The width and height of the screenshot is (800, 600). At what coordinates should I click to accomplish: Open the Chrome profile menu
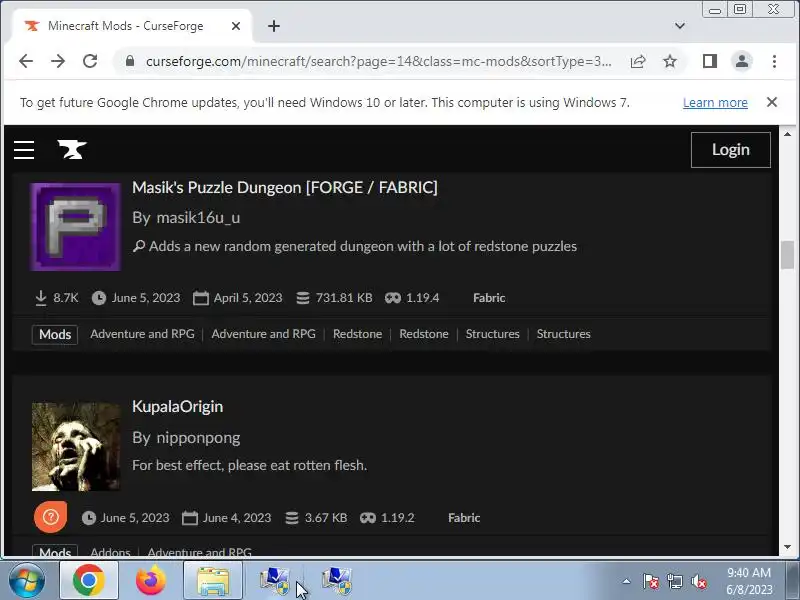click(742, 61)
